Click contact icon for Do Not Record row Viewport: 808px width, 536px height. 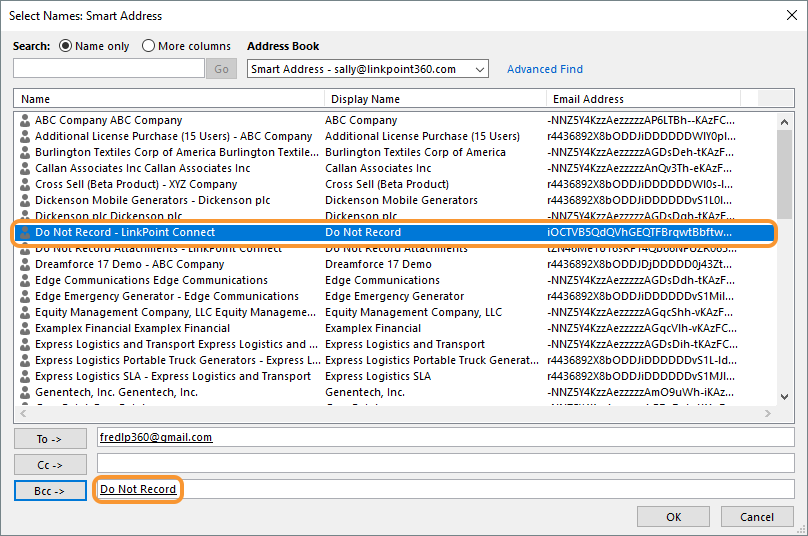click(x=25, y=232)
